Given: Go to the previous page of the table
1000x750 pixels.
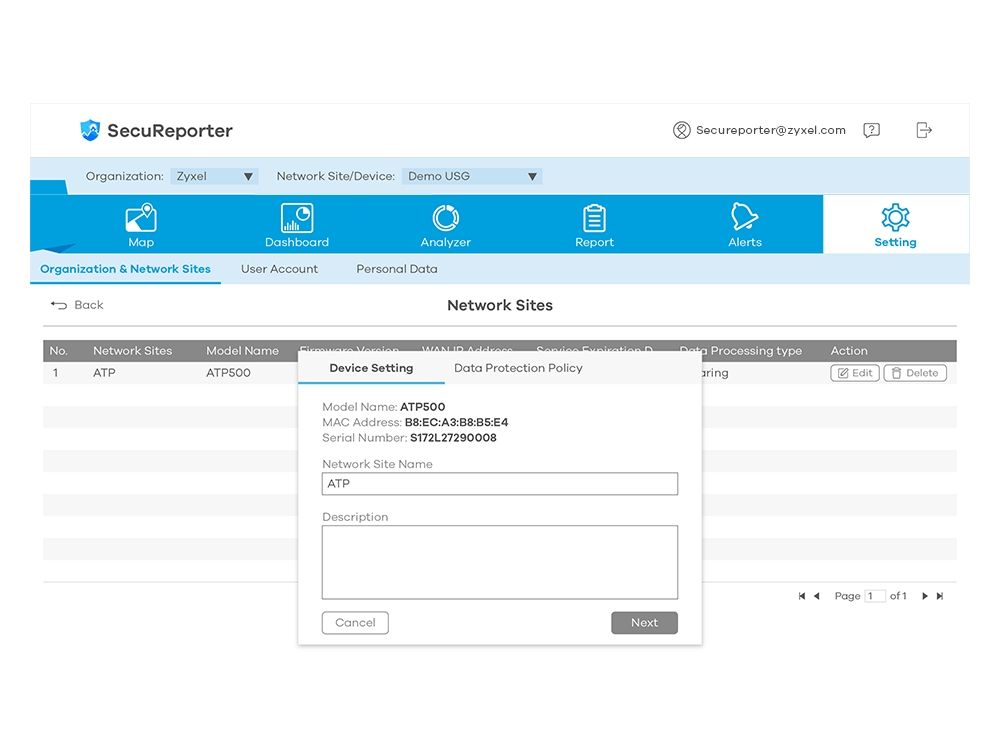Looking at the screenshot, I should coord(816,596).
